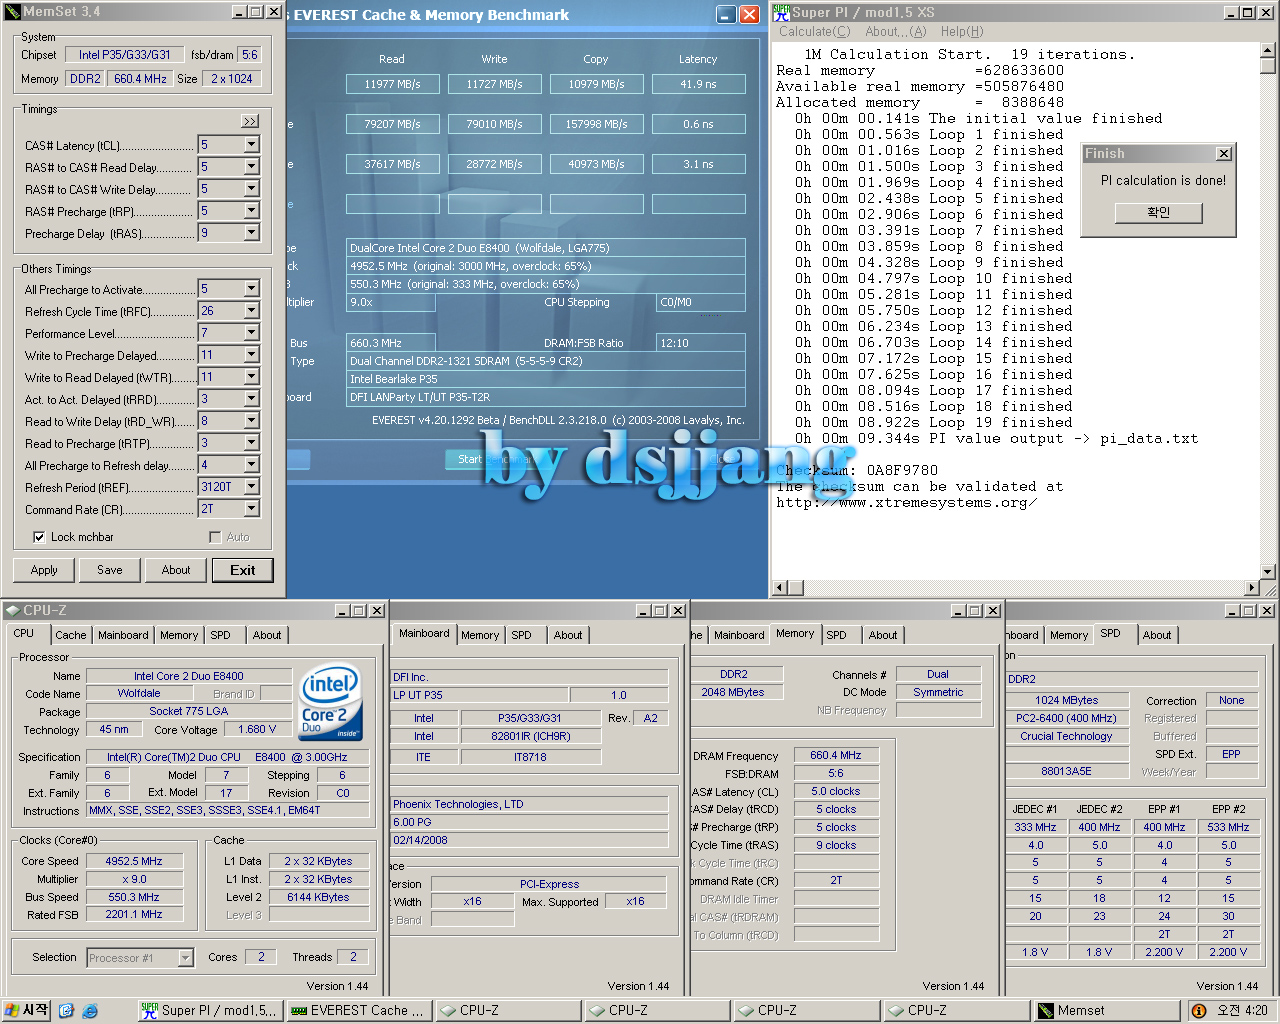
Task: Select the CPU tab in first CPU-Z window
Action: [x=24, y=634]
